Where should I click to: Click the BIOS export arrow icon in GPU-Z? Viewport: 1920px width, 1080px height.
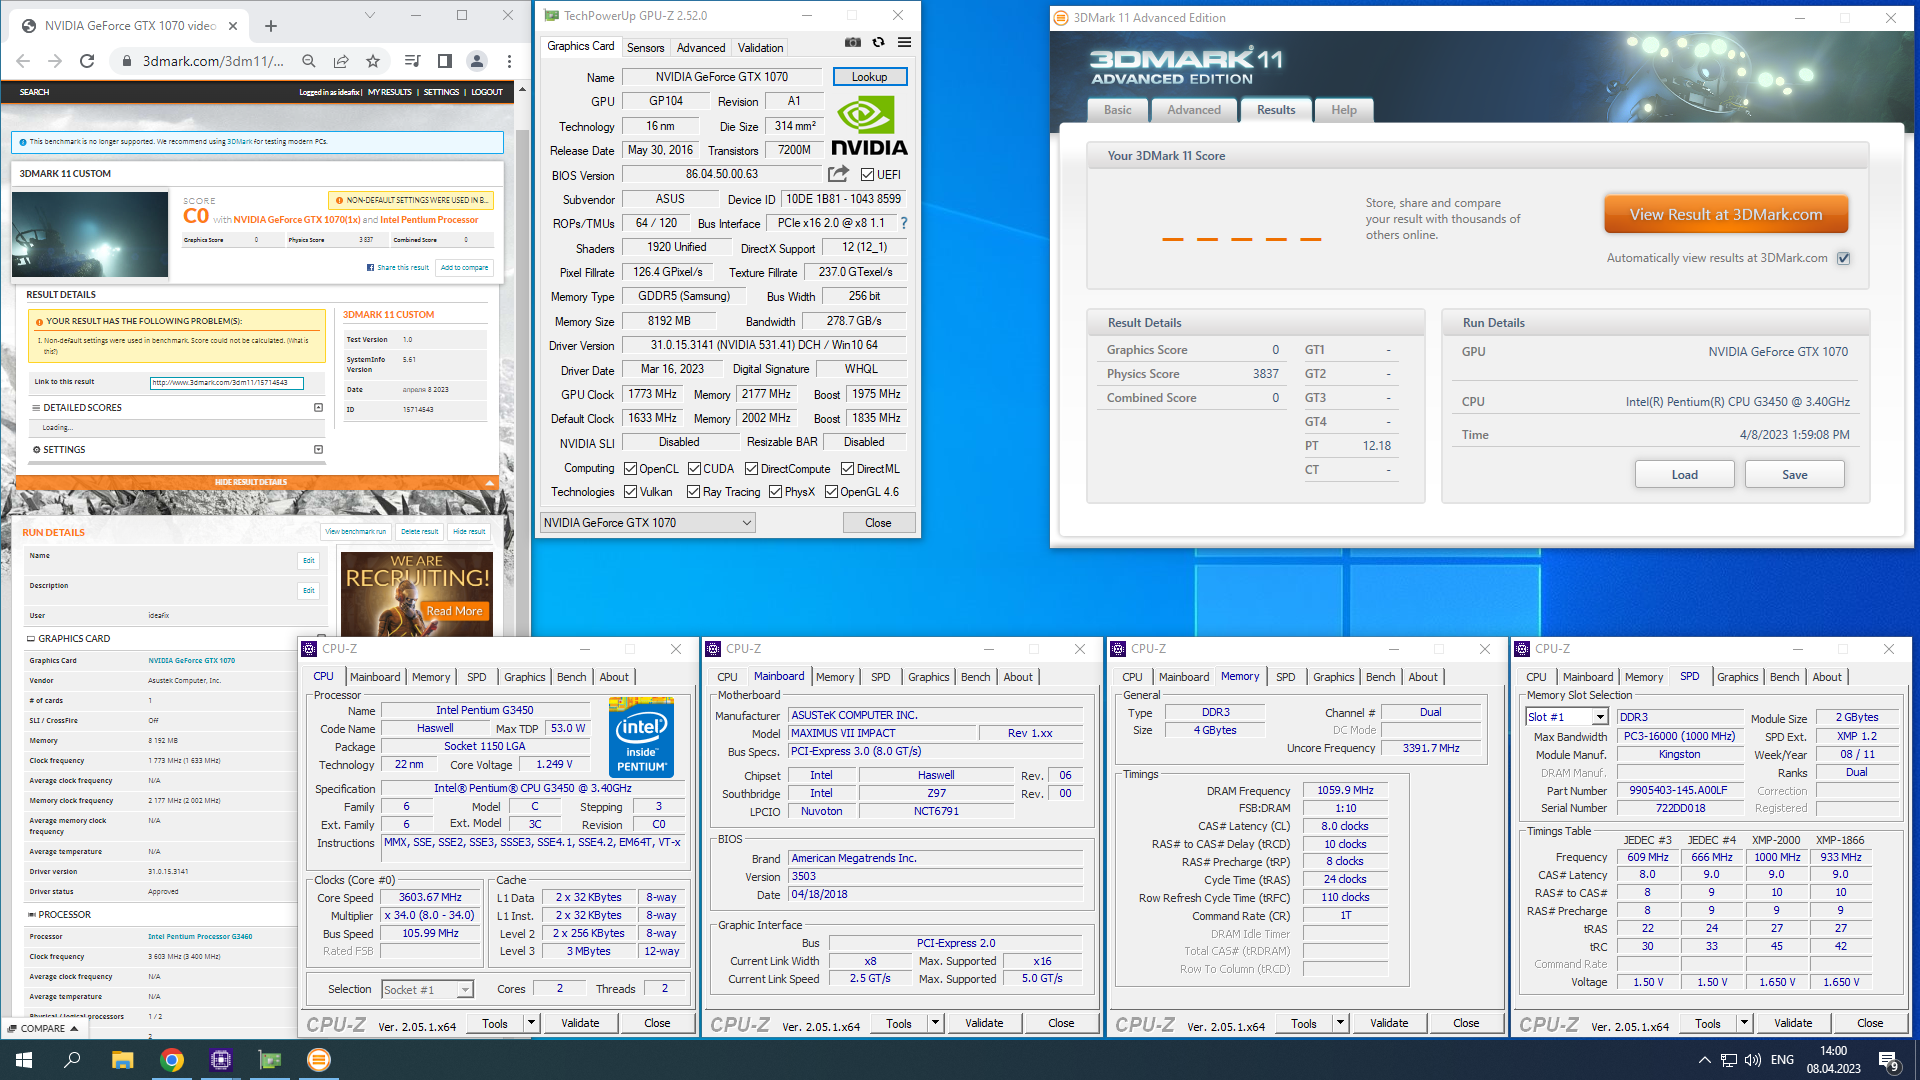tap(838, 174)
